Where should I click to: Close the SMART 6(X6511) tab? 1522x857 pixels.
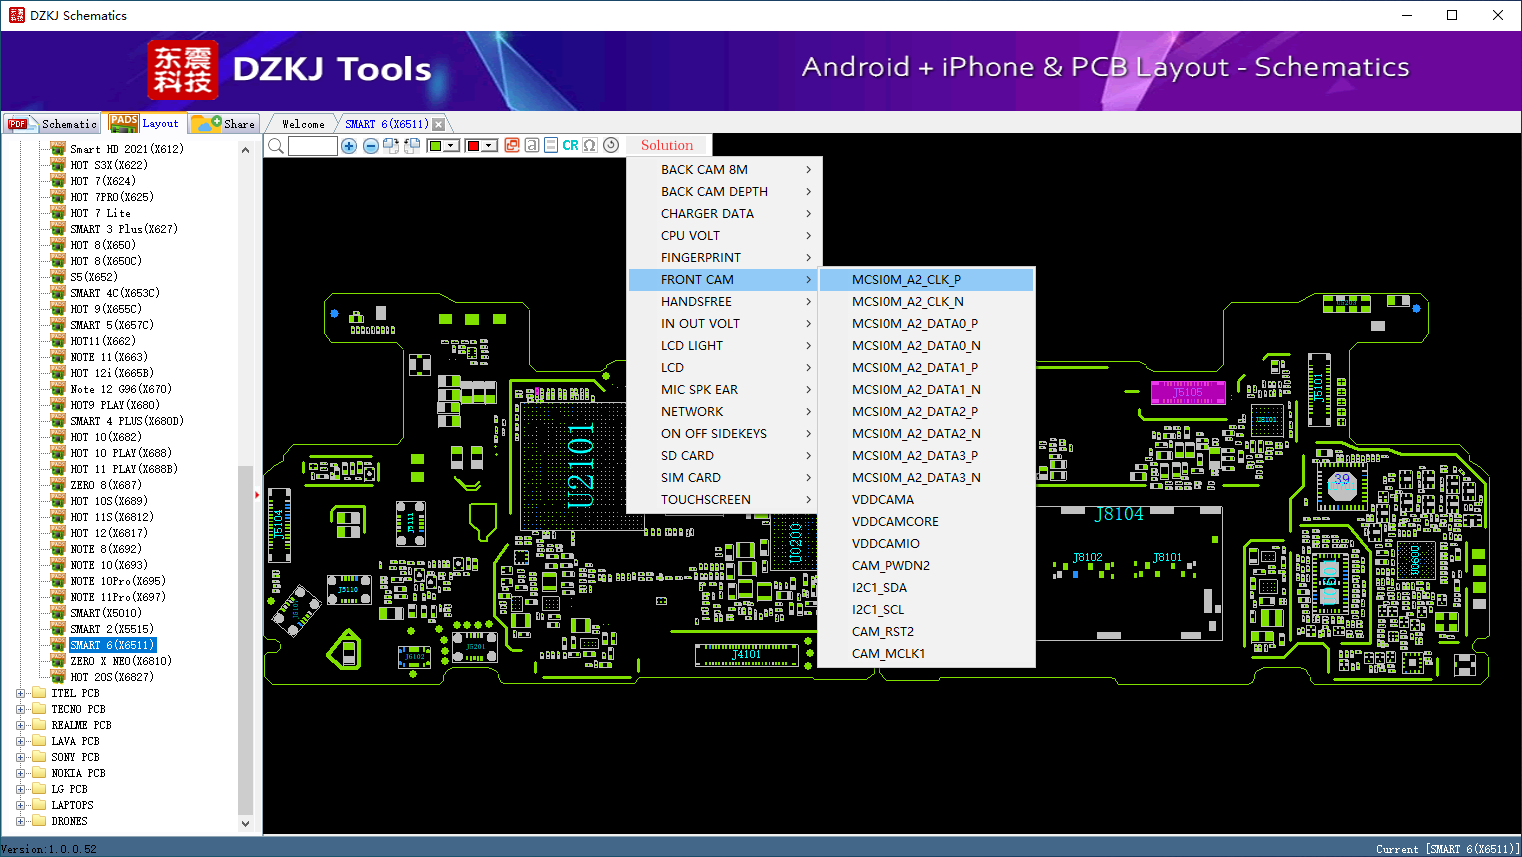pyautogui.click(x=438, y=124)
